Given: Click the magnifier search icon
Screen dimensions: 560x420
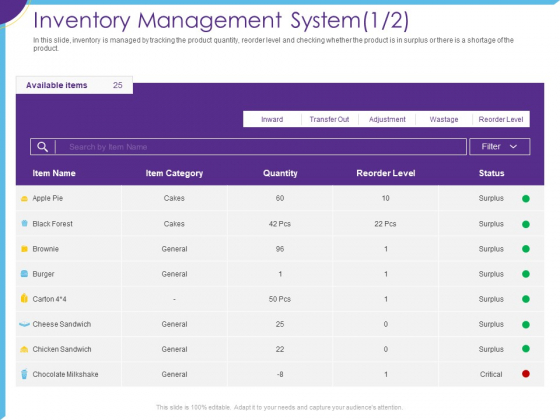Looking at the screenshot, I should click(42, 147).
